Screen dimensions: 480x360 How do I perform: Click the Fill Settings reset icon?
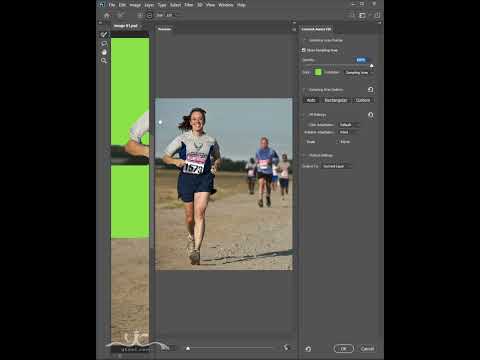(371, 115)
